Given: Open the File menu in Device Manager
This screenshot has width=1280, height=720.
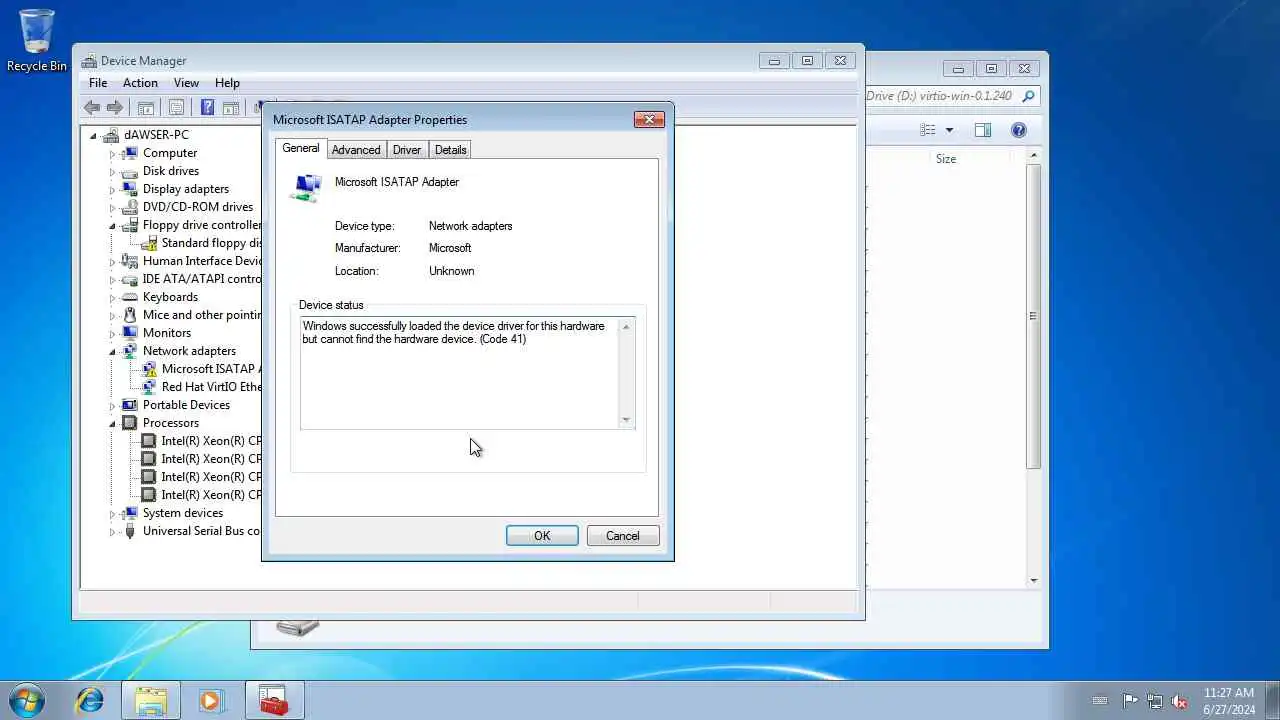Looking at the screenshot, I should 98,83.
